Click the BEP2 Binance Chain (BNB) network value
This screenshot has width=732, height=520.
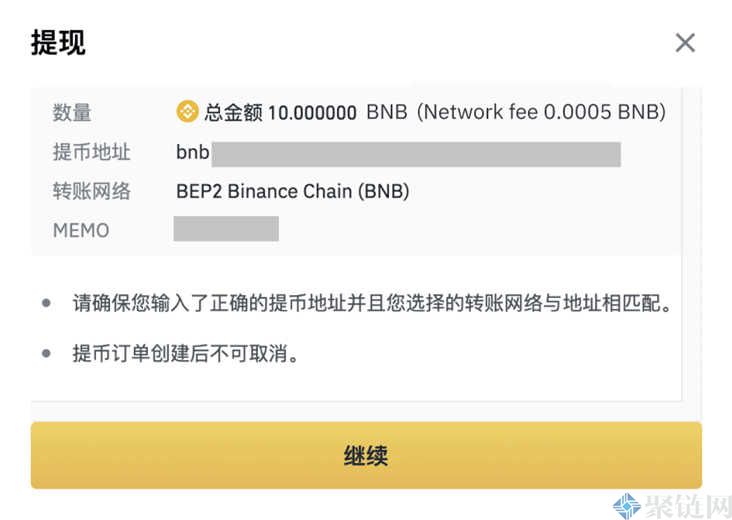(x=292, y=191)
